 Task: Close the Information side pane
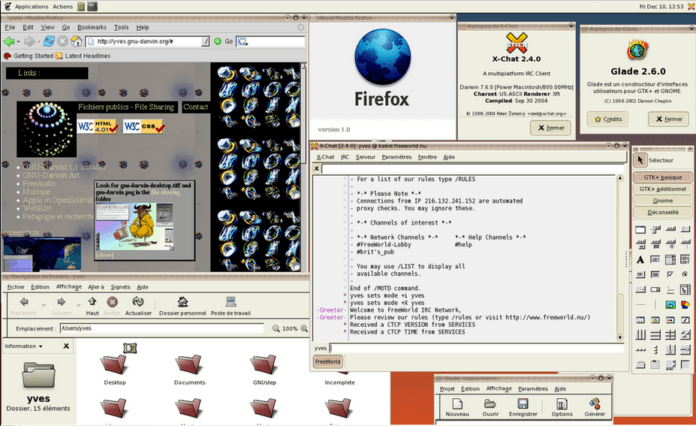coord(66,346)
